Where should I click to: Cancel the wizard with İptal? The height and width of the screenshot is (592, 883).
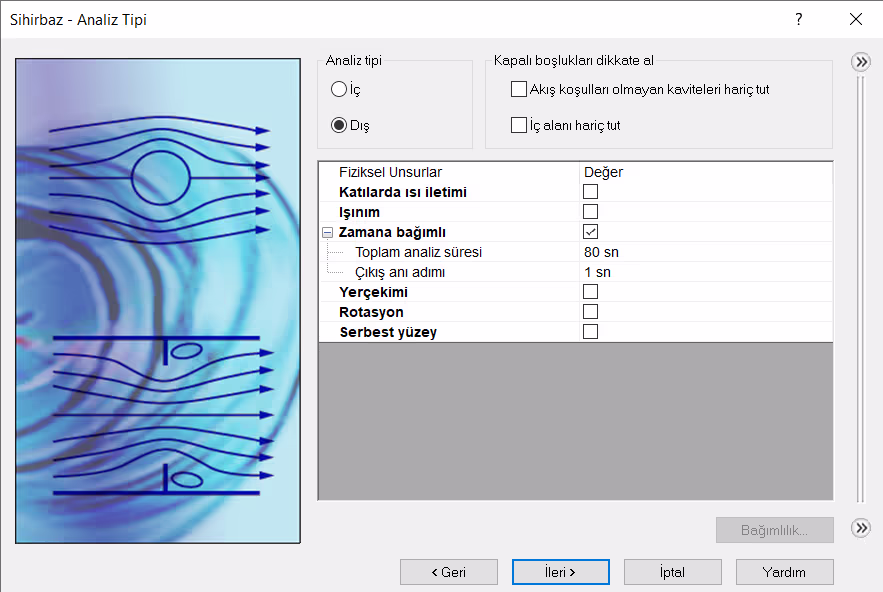672,572
